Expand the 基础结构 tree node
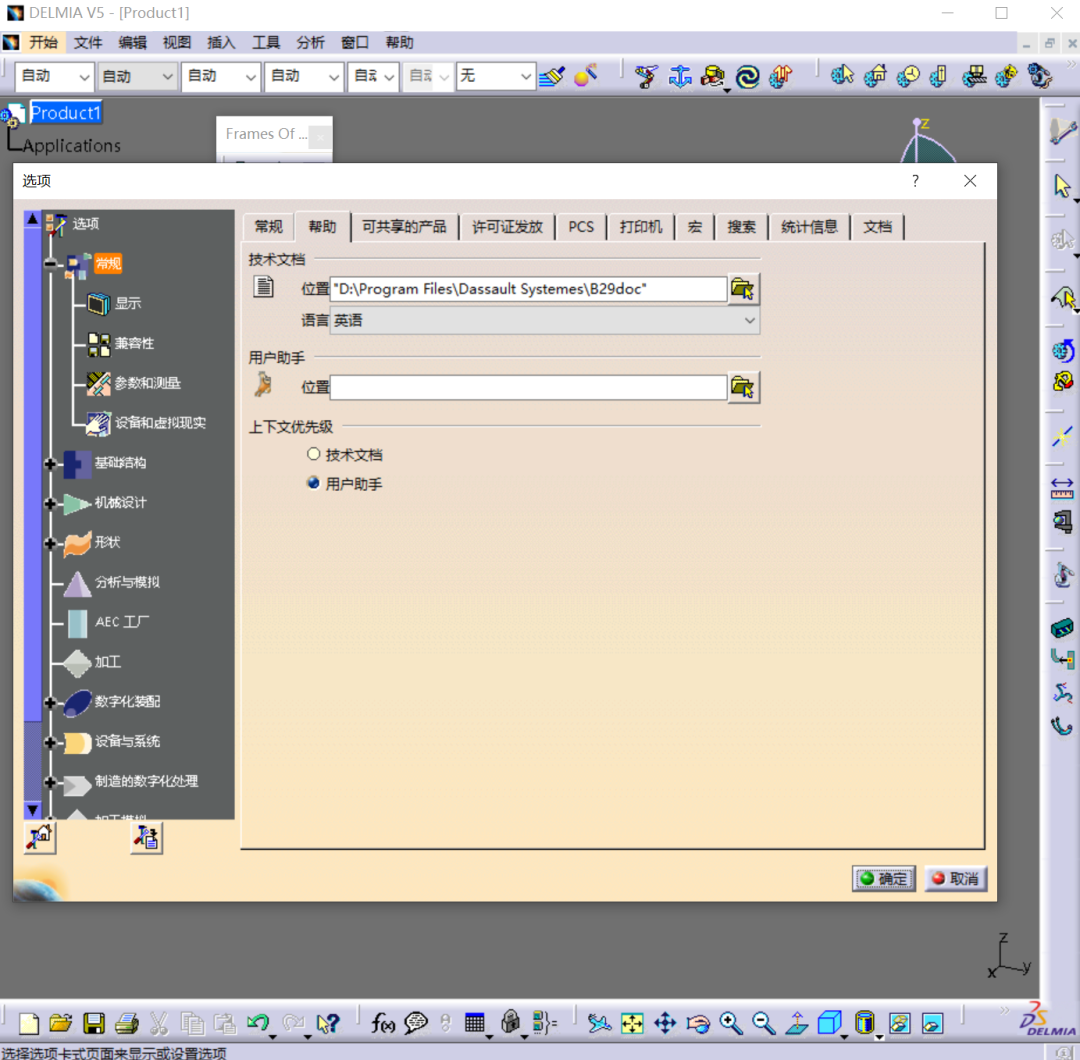 tap(50, 464)
